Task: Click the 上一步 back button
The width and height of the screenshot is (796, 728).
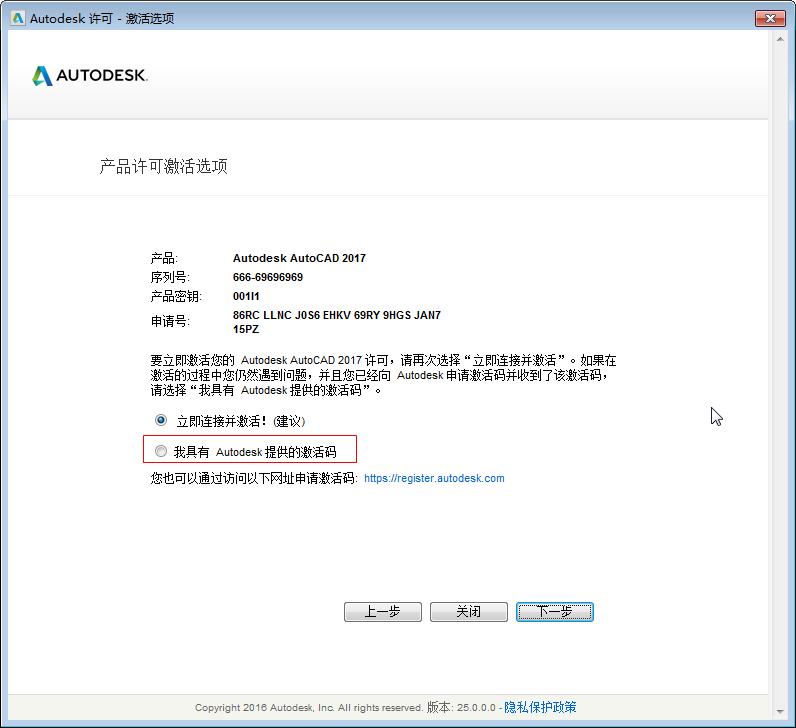Action: pyautogui.click(x=383, y=612)
